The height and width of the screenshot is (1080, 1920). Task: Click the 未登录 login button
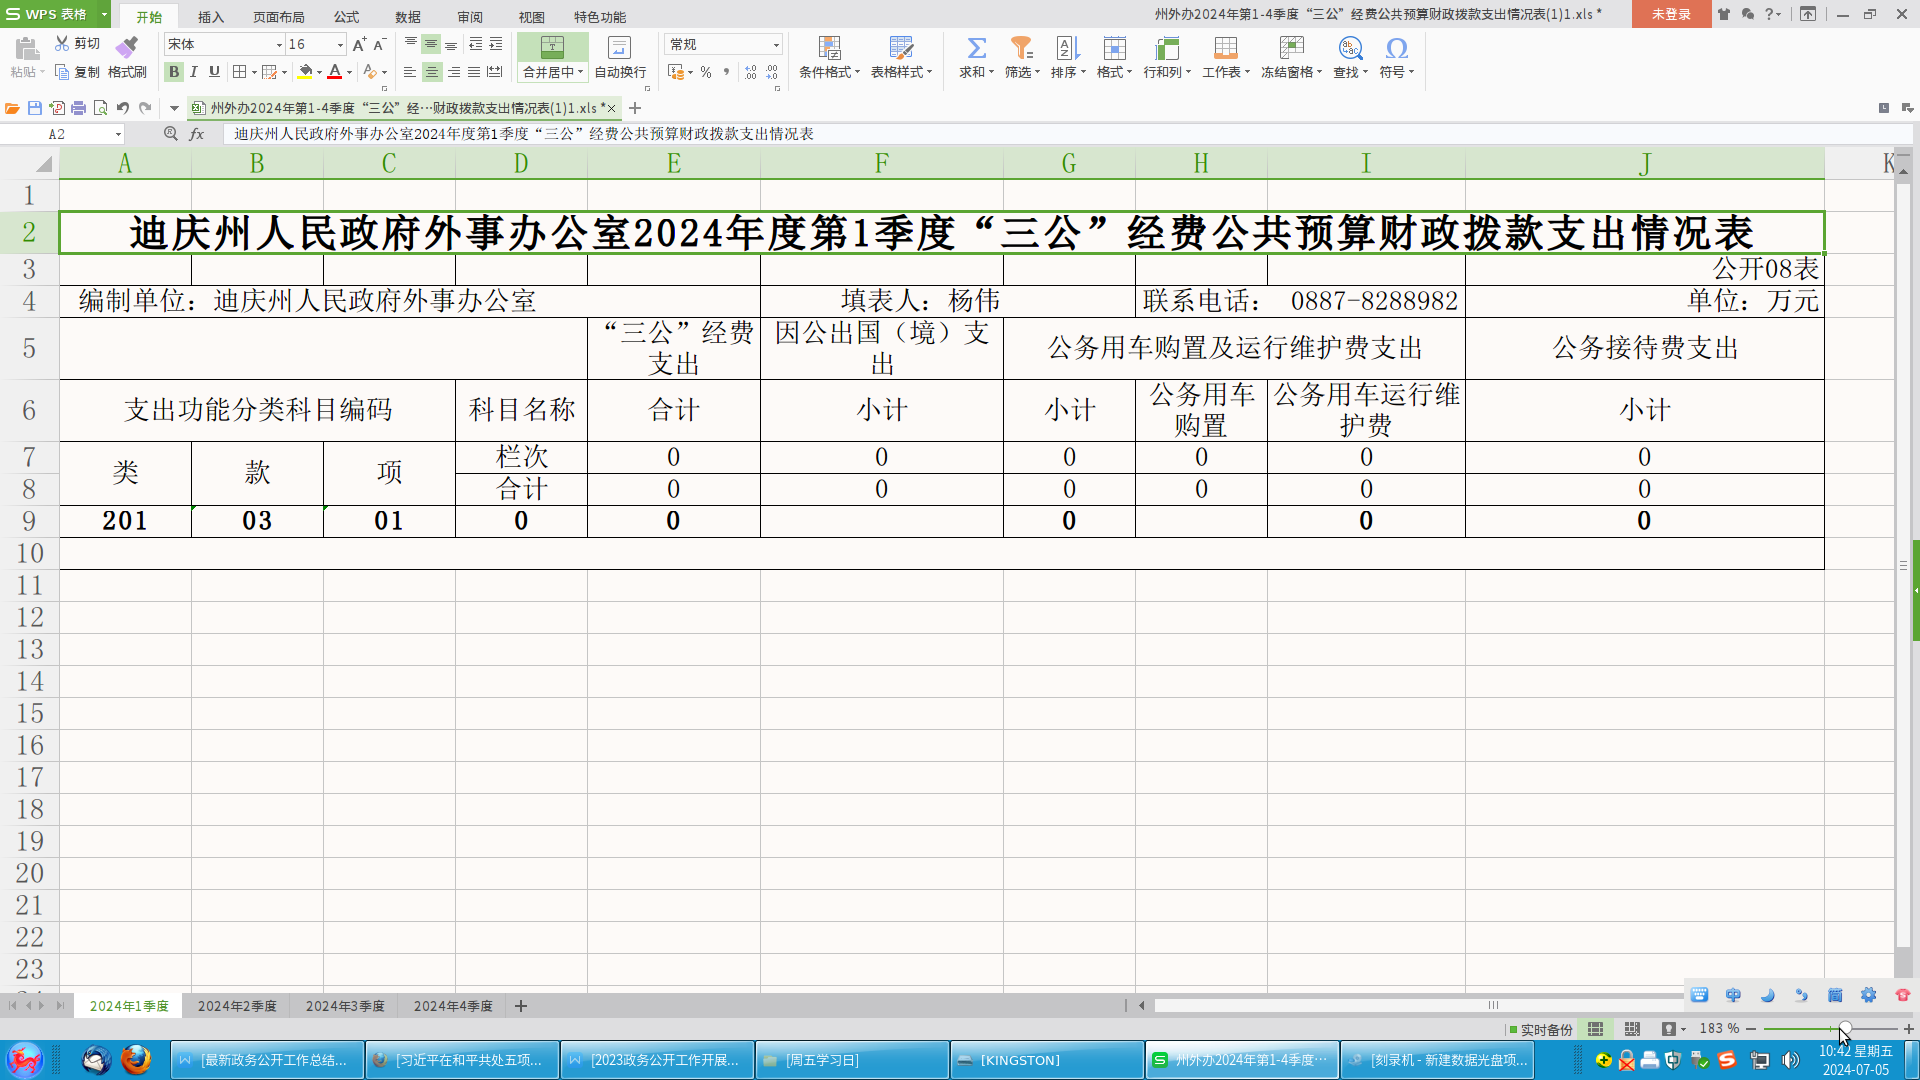pyautogui.click(x=1669, y=15)
